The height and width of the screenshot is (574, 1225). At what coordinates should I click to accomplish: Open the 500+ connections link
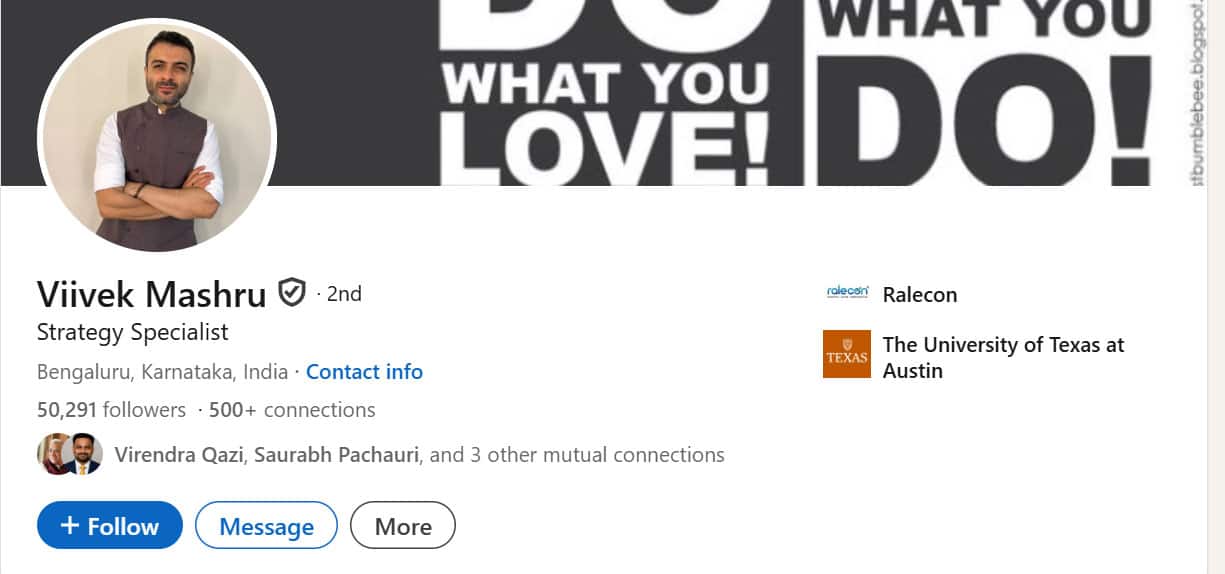[289, 410]
